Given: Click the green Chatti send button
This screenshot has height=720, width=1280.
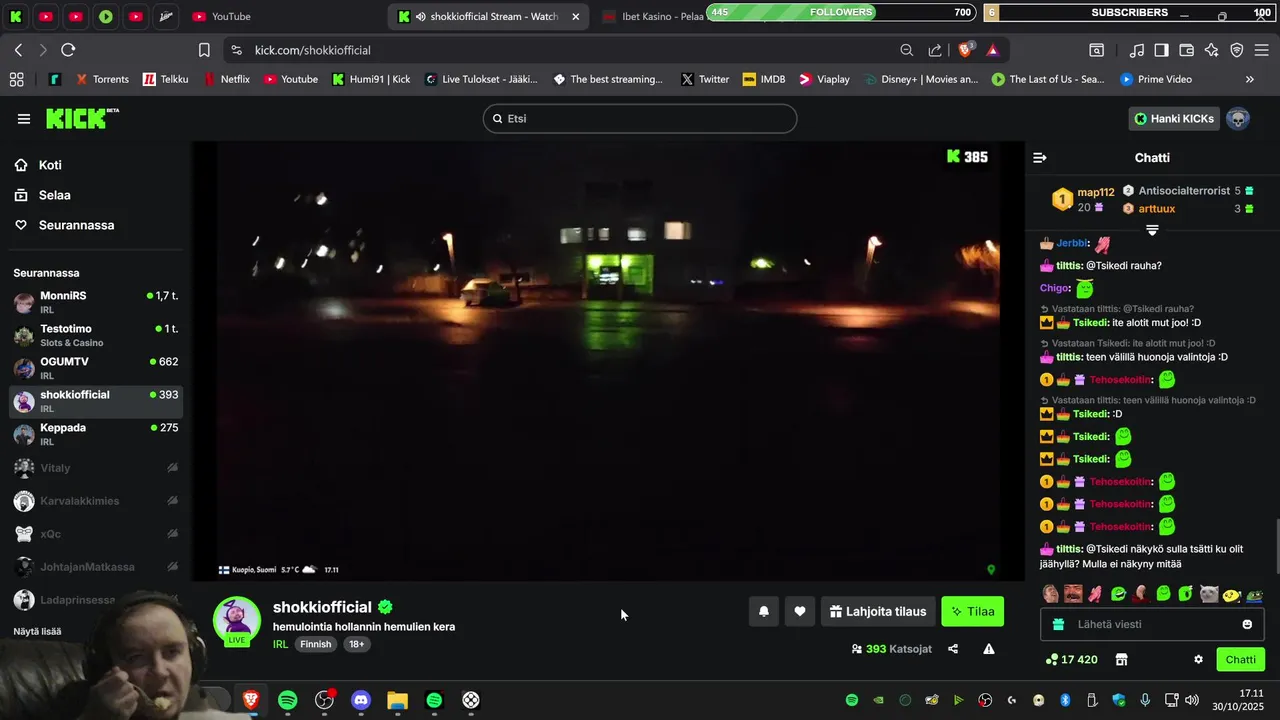Looking at the screenshot, I should point(1240,659).
